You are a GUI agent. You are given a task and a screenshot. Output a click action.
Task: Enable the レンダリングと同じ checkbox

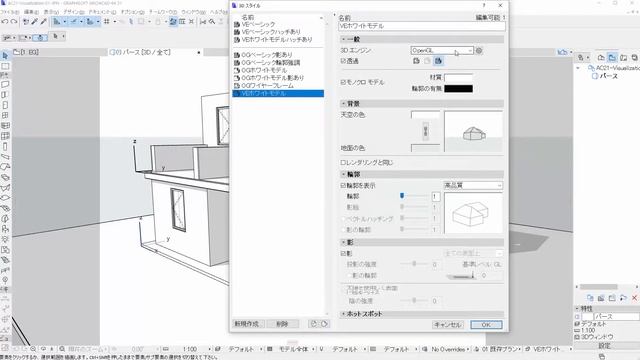[x=343, y=162]
